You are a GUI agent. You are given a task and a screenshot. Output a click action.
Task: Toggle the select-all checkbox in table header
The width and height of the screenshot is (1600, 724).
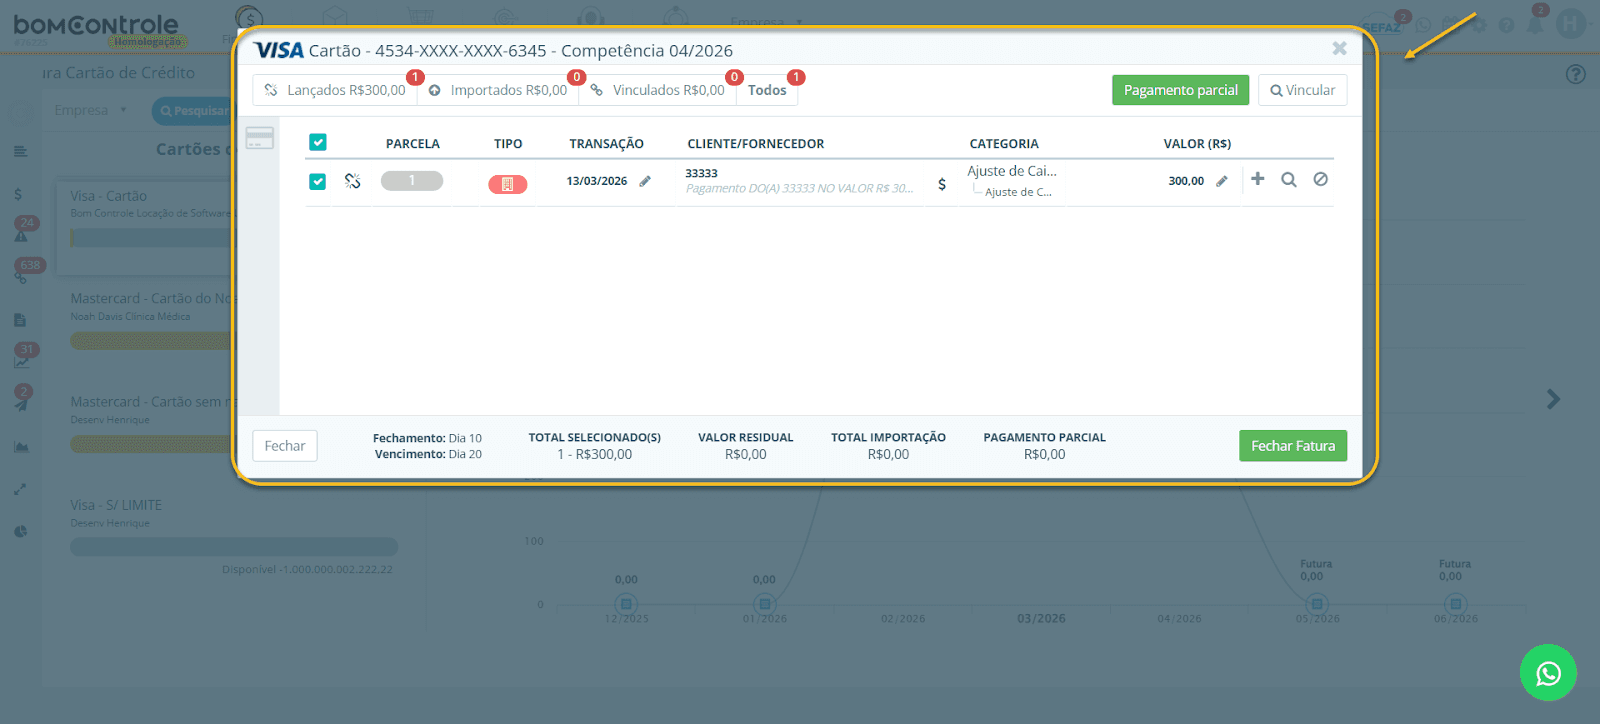click(x=318, y=142)
